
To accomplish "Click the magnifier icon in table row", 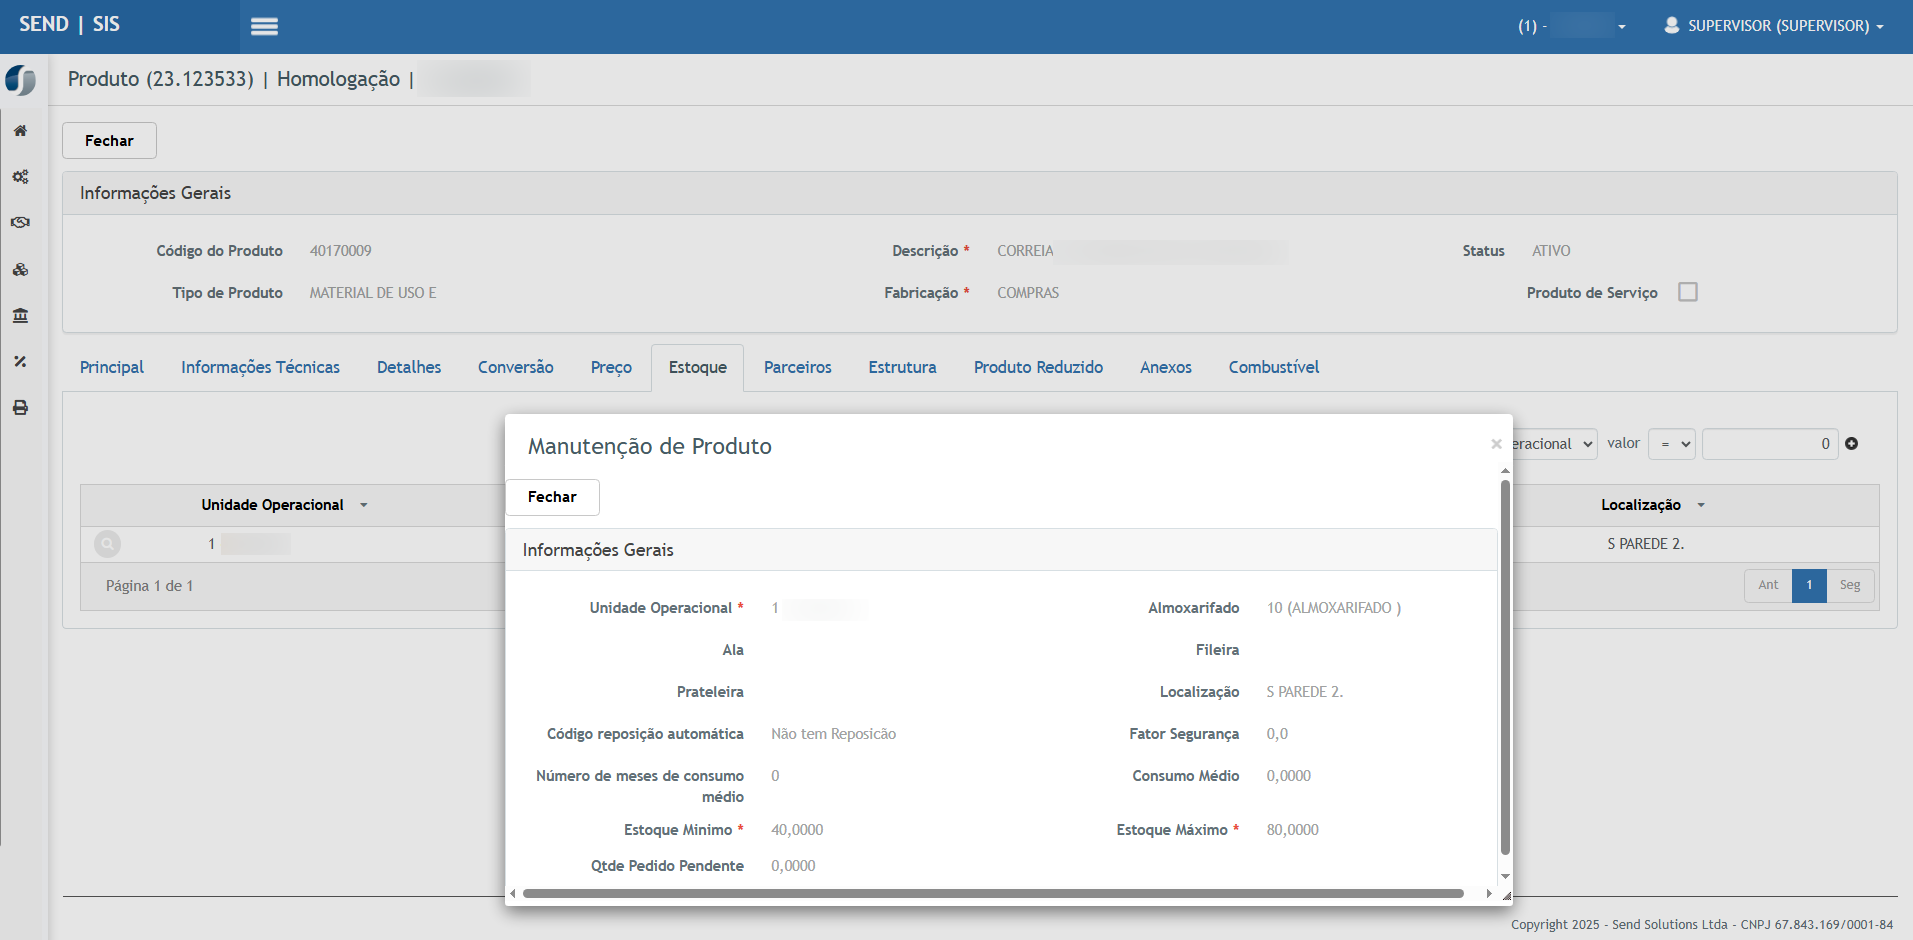I will pyautogui.click(x=107, y=544).
